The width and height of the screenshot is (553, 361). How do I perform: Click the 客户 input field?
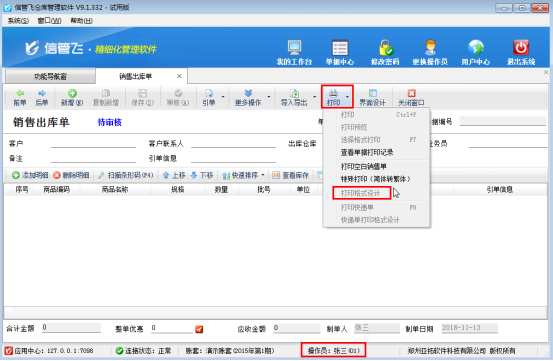(x=93, y=143)
